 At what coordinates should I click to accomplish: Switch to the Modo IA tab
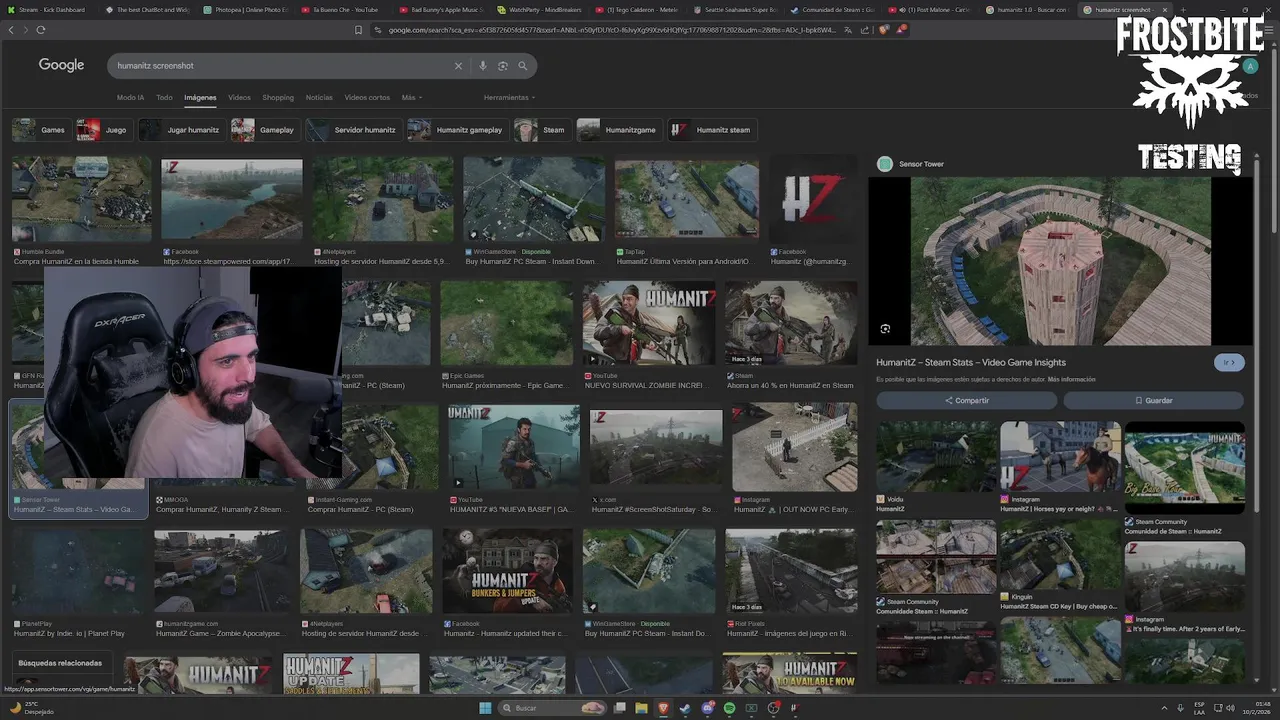[130, 98]
